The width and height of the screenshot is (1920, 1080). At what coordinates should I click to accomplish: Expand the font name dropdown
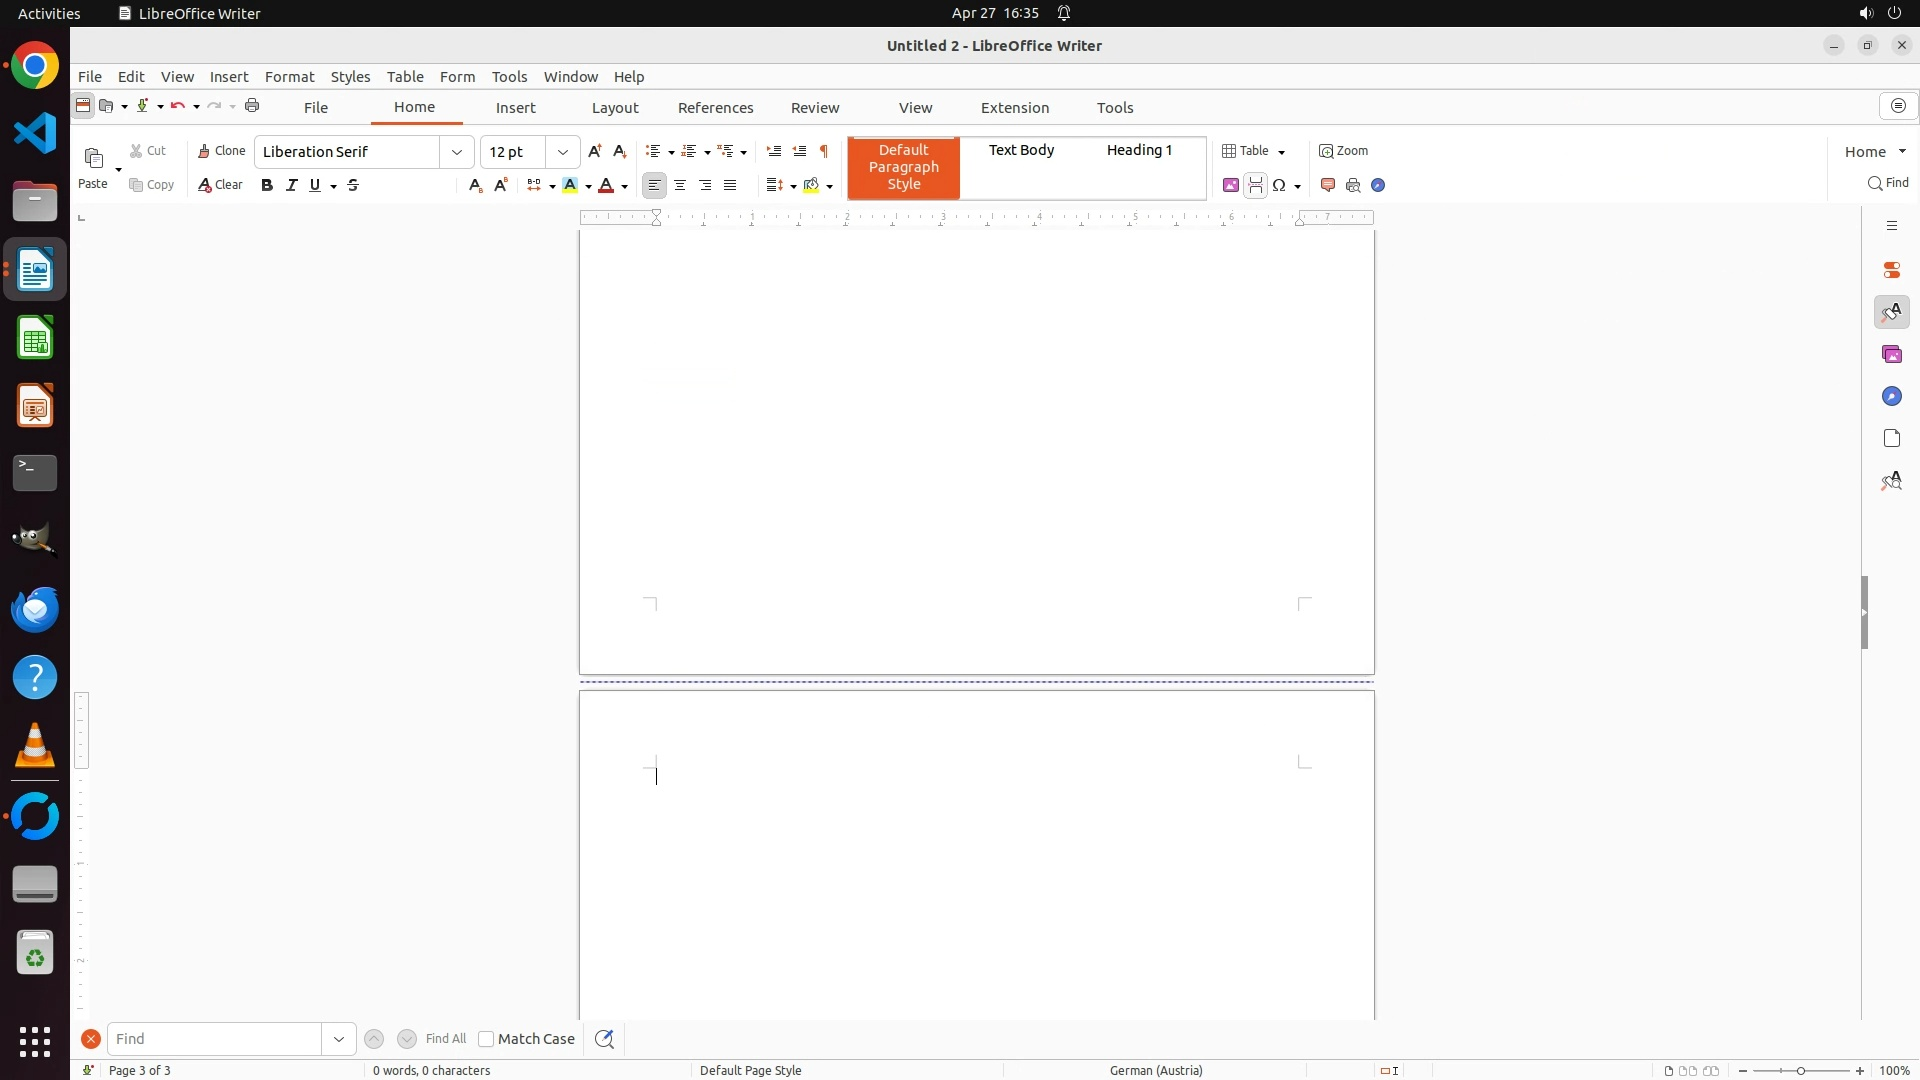point(457,152)
